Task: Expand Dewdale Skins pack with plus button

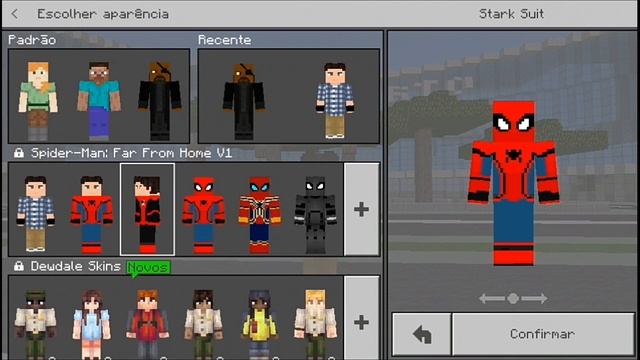Action: point(362,318)
